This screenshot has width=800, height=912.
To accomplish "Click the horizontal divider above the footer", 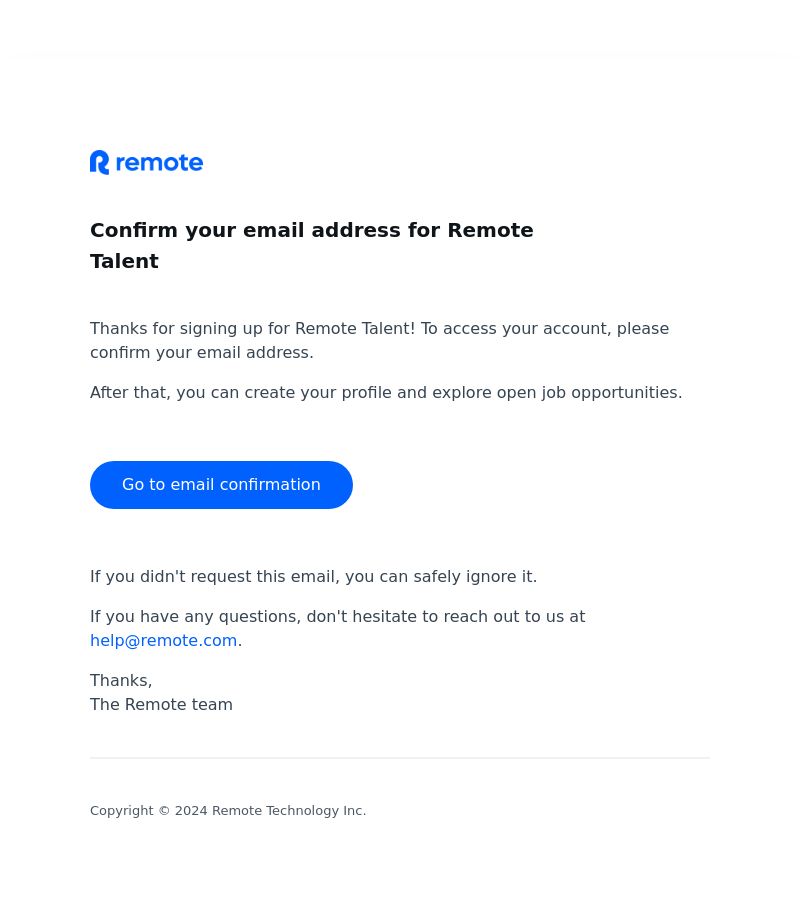I will [x=400, y=758].
